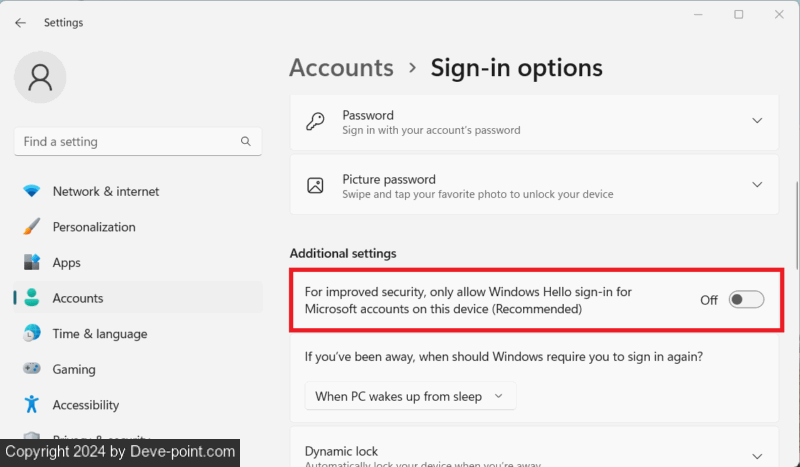Click the Time & language globe icon

point(32,334)
